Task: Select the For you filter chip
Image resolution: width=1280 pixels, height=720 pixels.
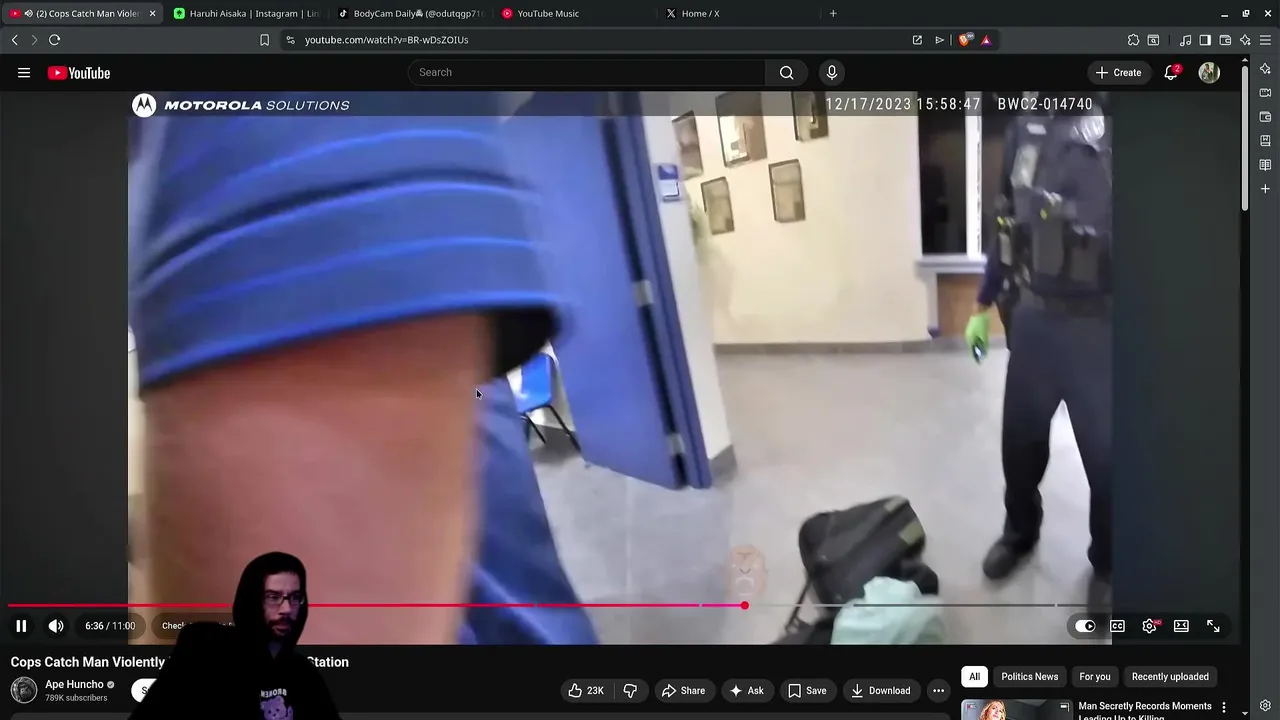Action: [x=1095, y=677]
